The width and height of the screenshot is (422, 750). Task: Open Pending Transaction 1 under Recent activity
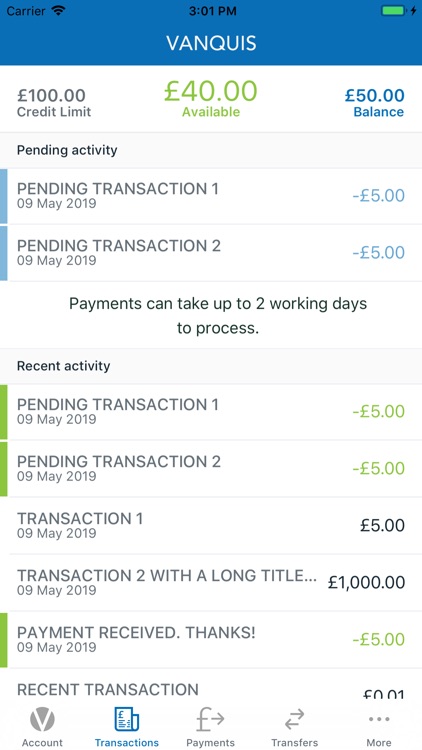coord(211,412)
